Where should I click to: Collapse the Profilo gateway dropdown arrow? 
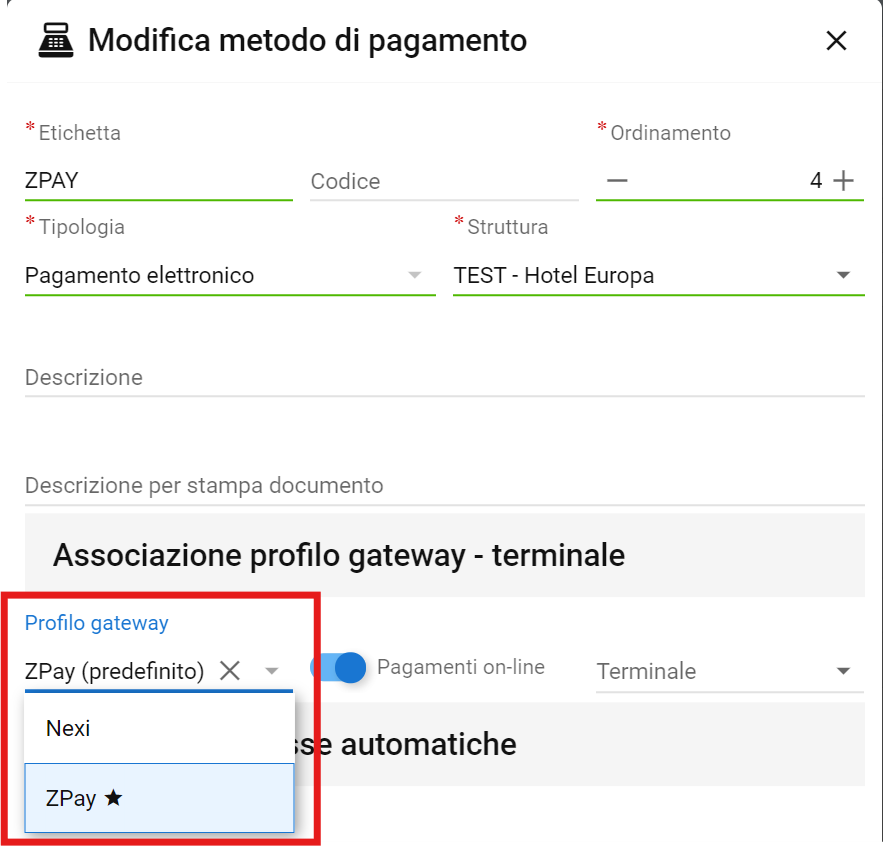click(271, 671)
